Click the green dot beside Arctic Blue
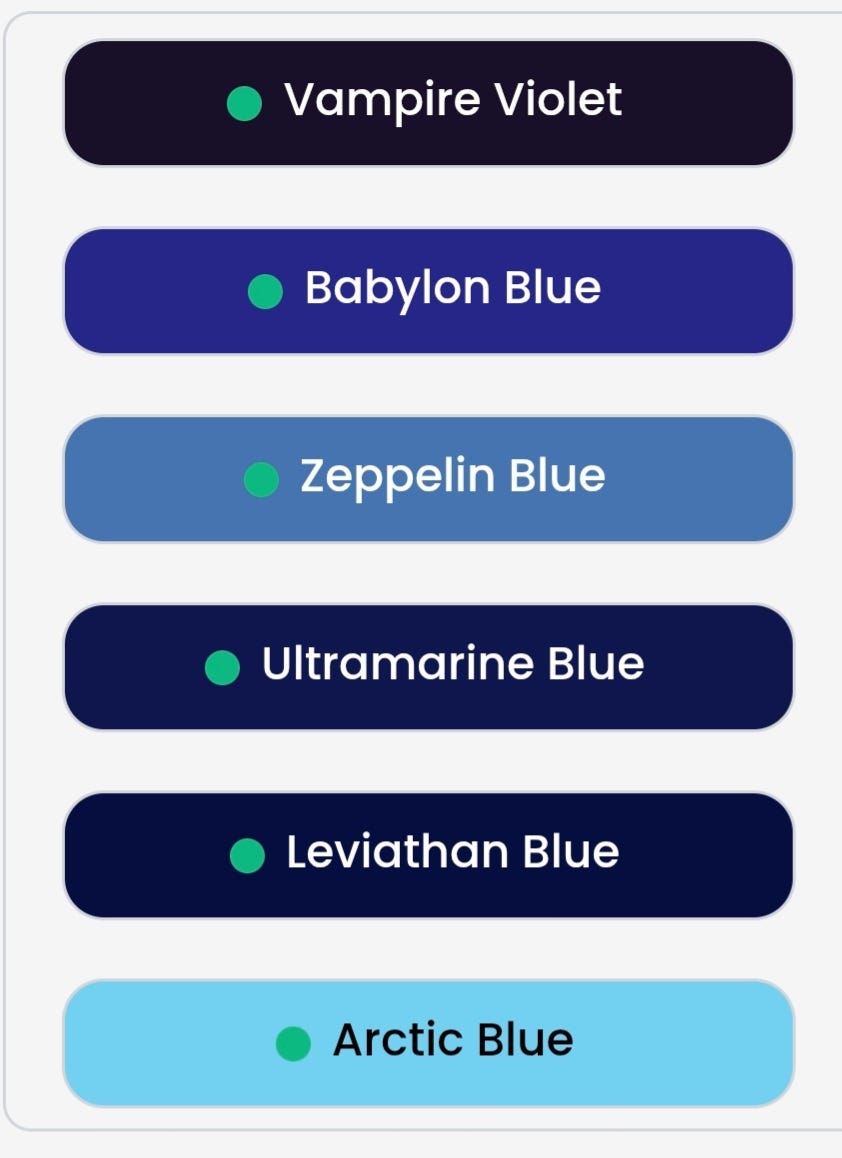Image resolution: width=842 pixels, height=1158 pixels. coord(293,1043)
